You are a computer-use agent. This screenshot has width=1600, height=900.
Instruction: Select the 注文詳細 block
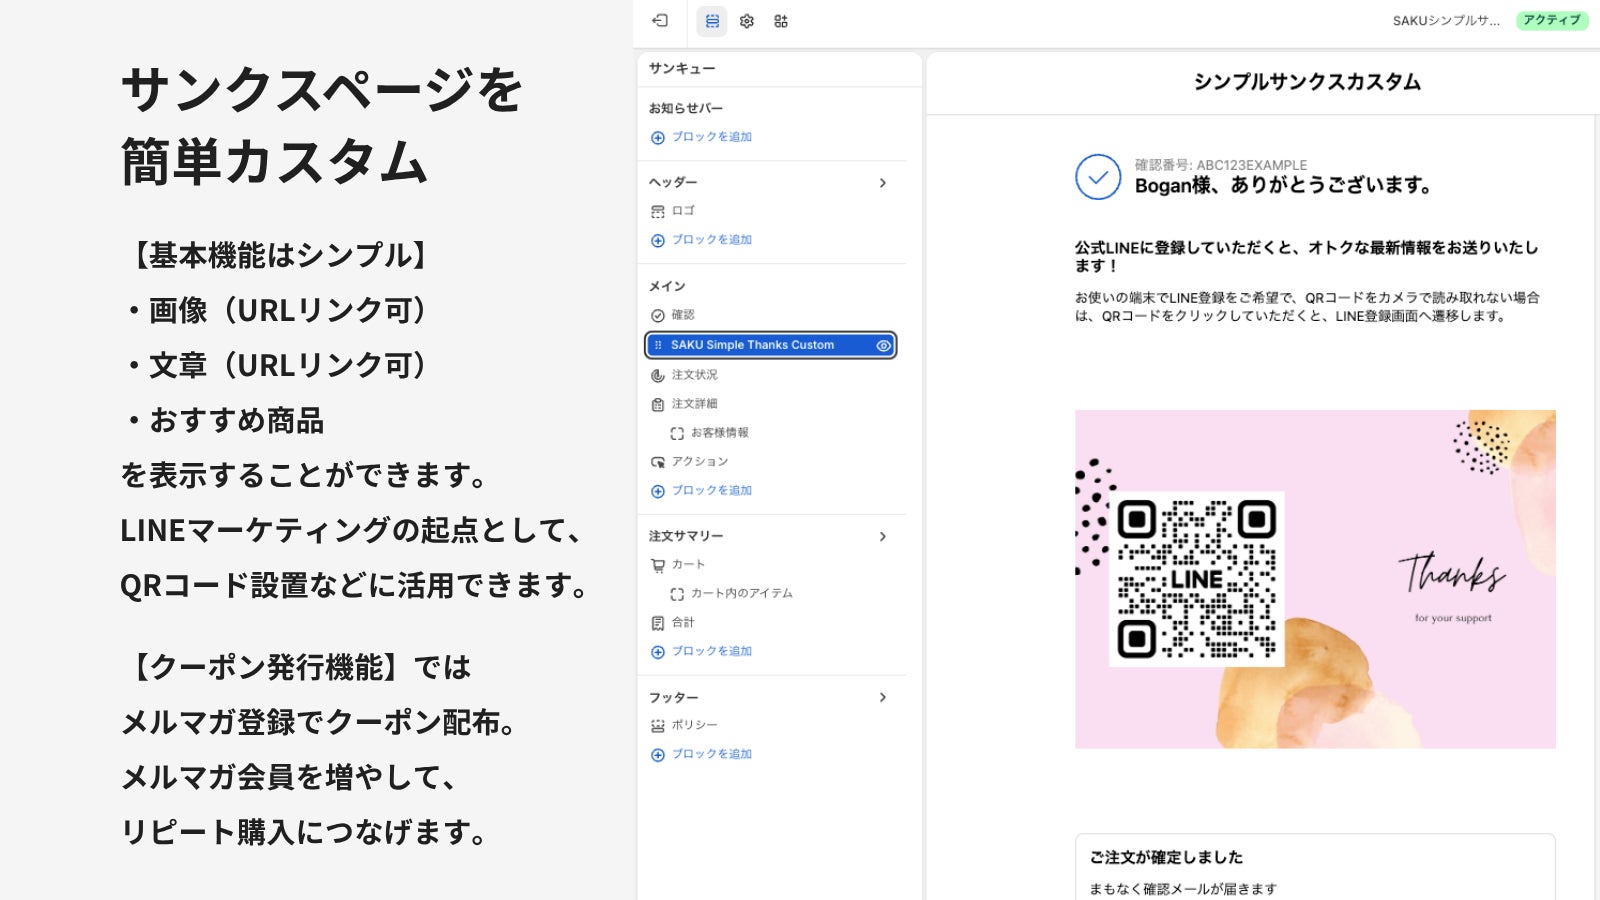[694, 404]
